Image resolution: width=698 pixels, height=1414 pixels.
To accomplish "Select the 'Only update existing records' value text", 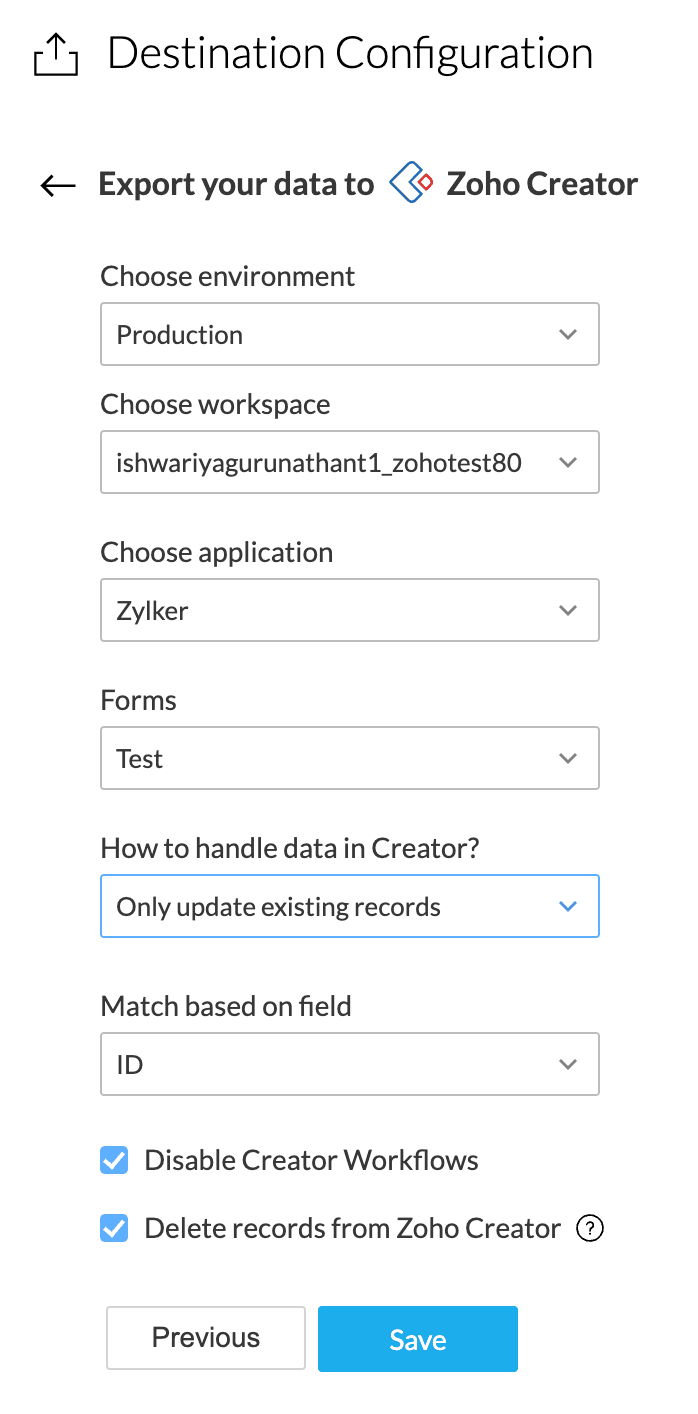I will pos(279,907).
